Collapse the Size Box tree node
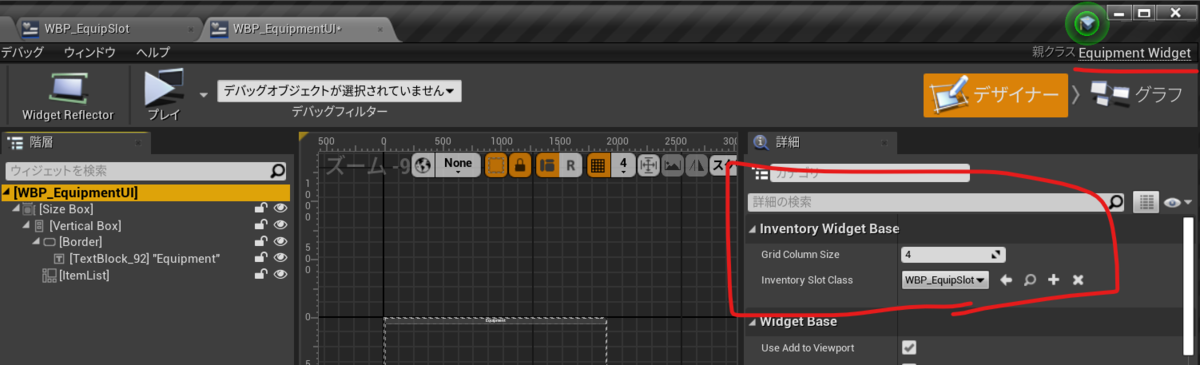1200x365 pixels. coord(16,209)
